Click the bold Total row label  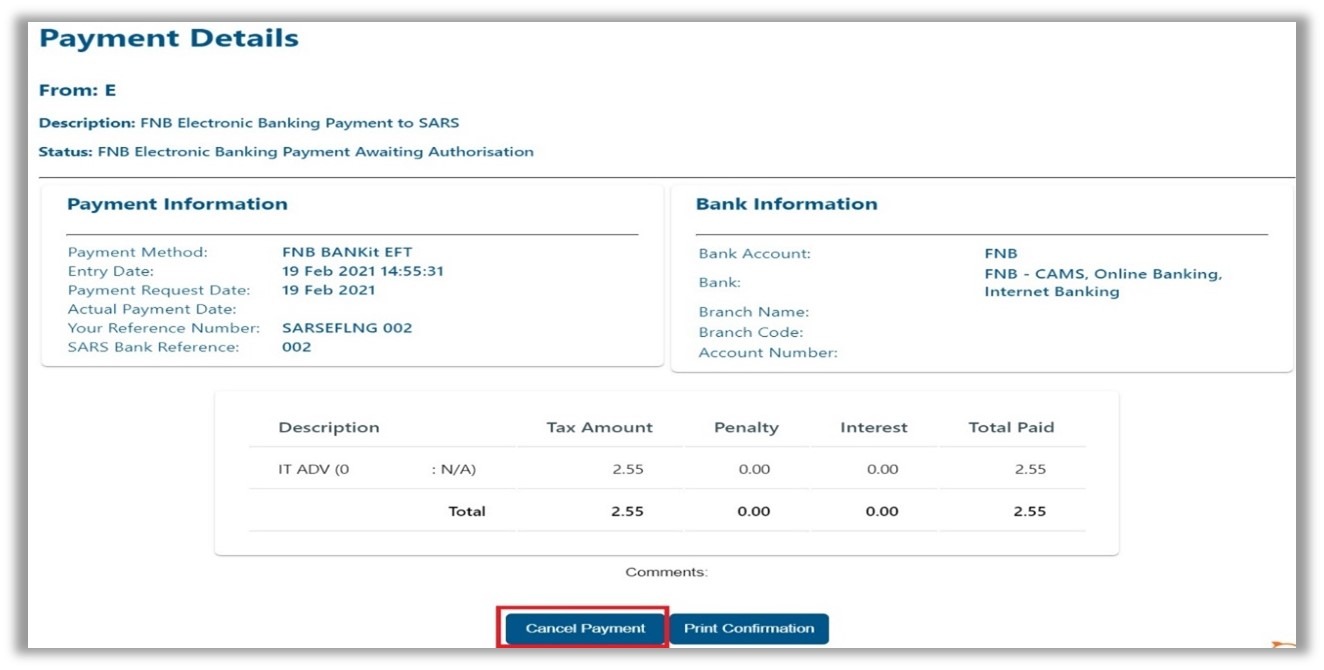pos(466,511)
